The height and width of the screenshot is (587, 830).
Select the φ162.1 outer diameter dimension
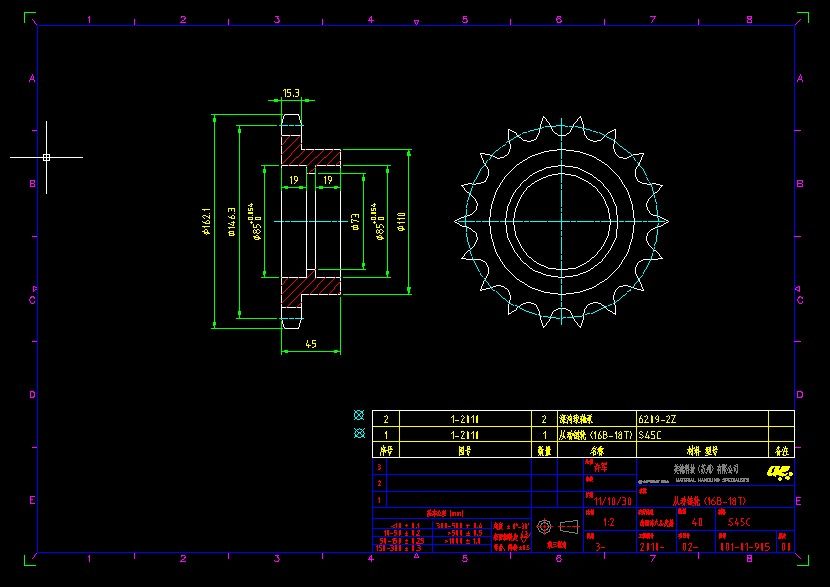tap(206, 221)
